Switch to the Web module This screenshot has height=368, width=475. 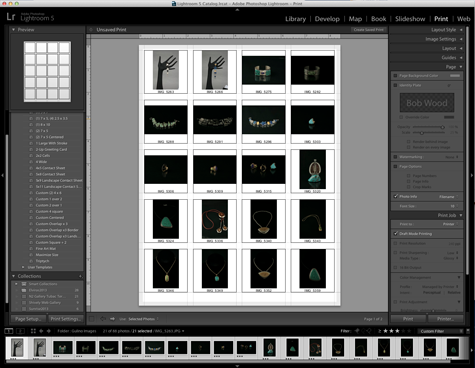tap(463, 19)
